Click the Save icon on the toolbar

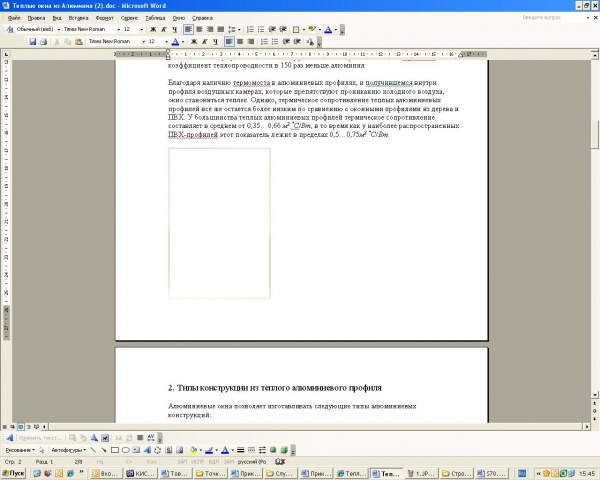pos(32,42)
